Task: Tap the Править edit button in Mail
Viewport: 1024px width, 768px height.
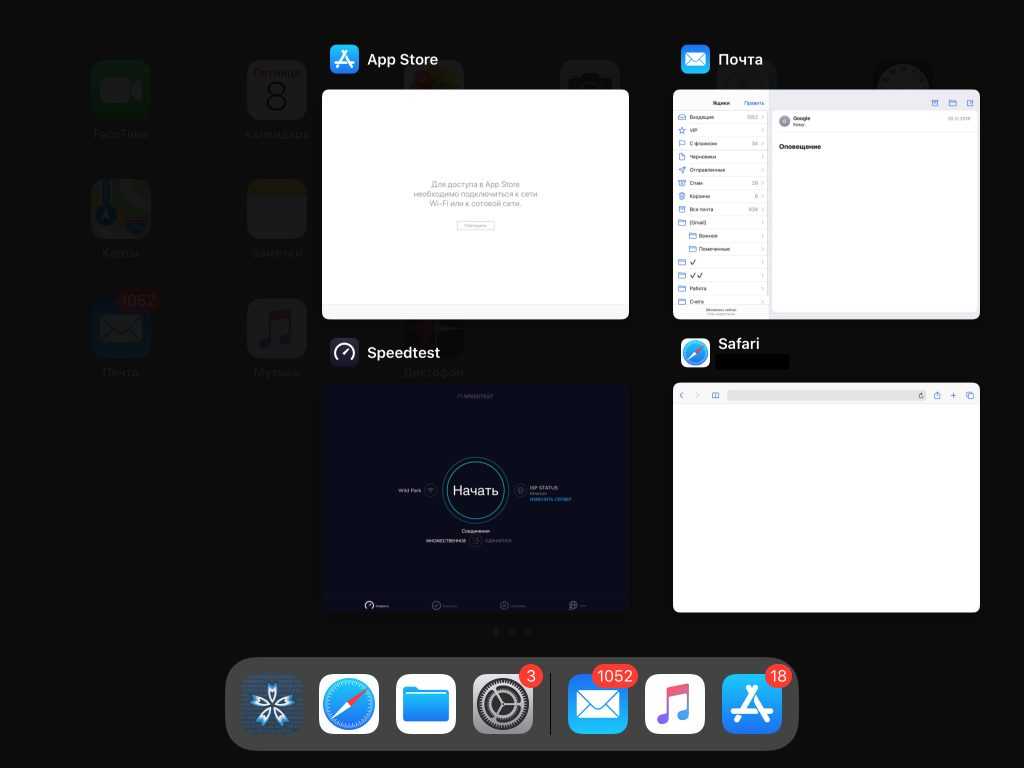Action: pyautogui.click(x=754, y=103)
